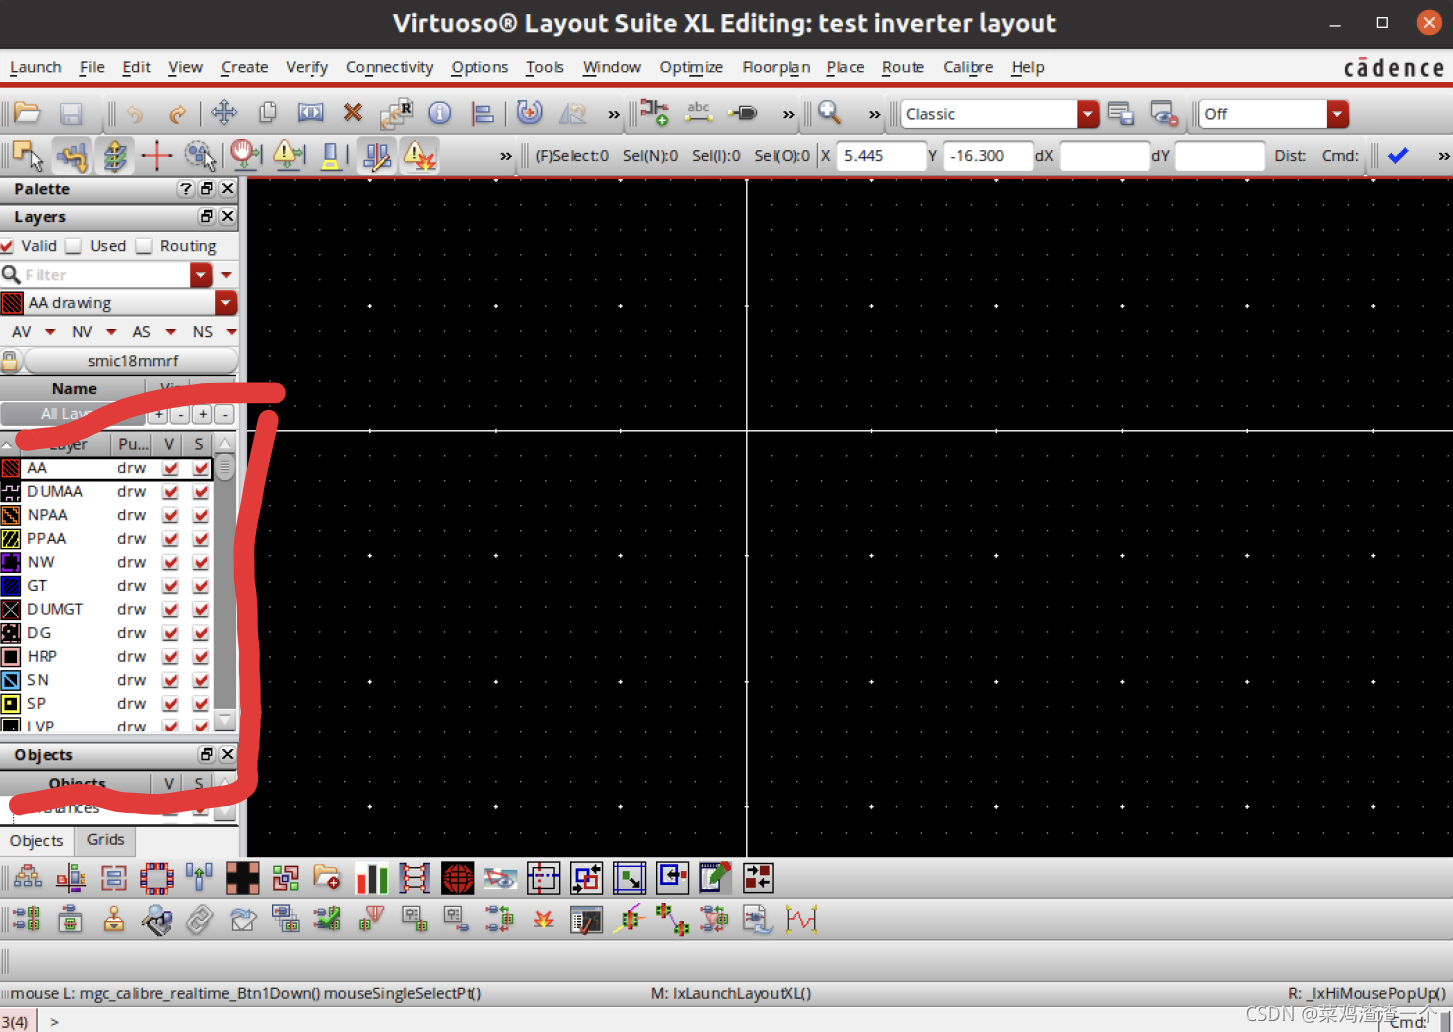The image size is (1453, 1032).
Task: Toggle the Routing checkbox
Action: coord(143,246)
